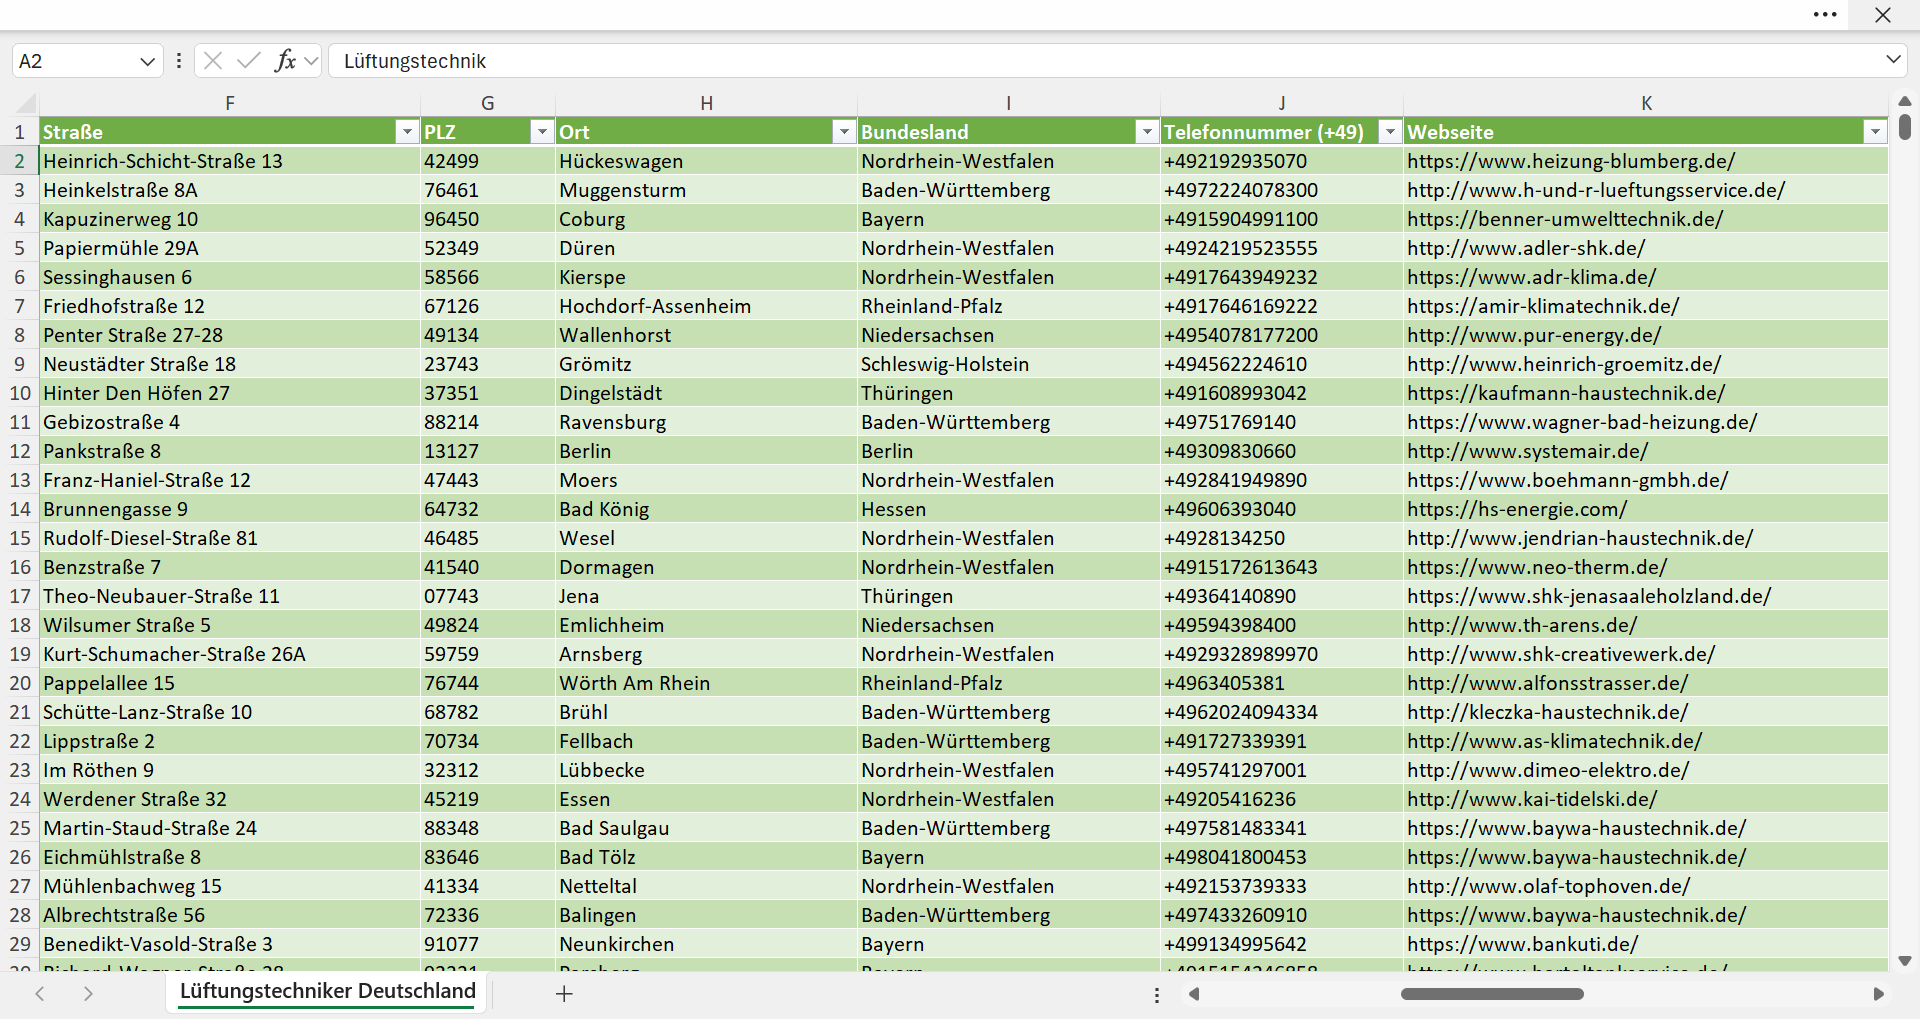Open the three-dots more options menu

[x=1825, y=14]
